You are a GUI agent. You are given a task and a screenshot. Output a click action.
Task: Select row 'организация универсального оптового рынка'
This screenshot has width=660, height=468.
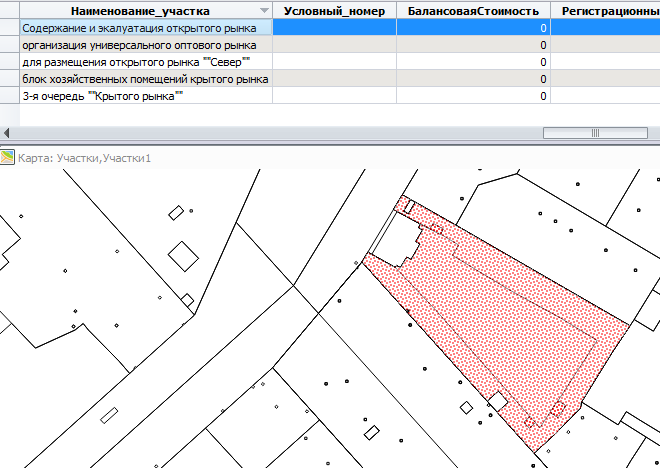point(146,45)
